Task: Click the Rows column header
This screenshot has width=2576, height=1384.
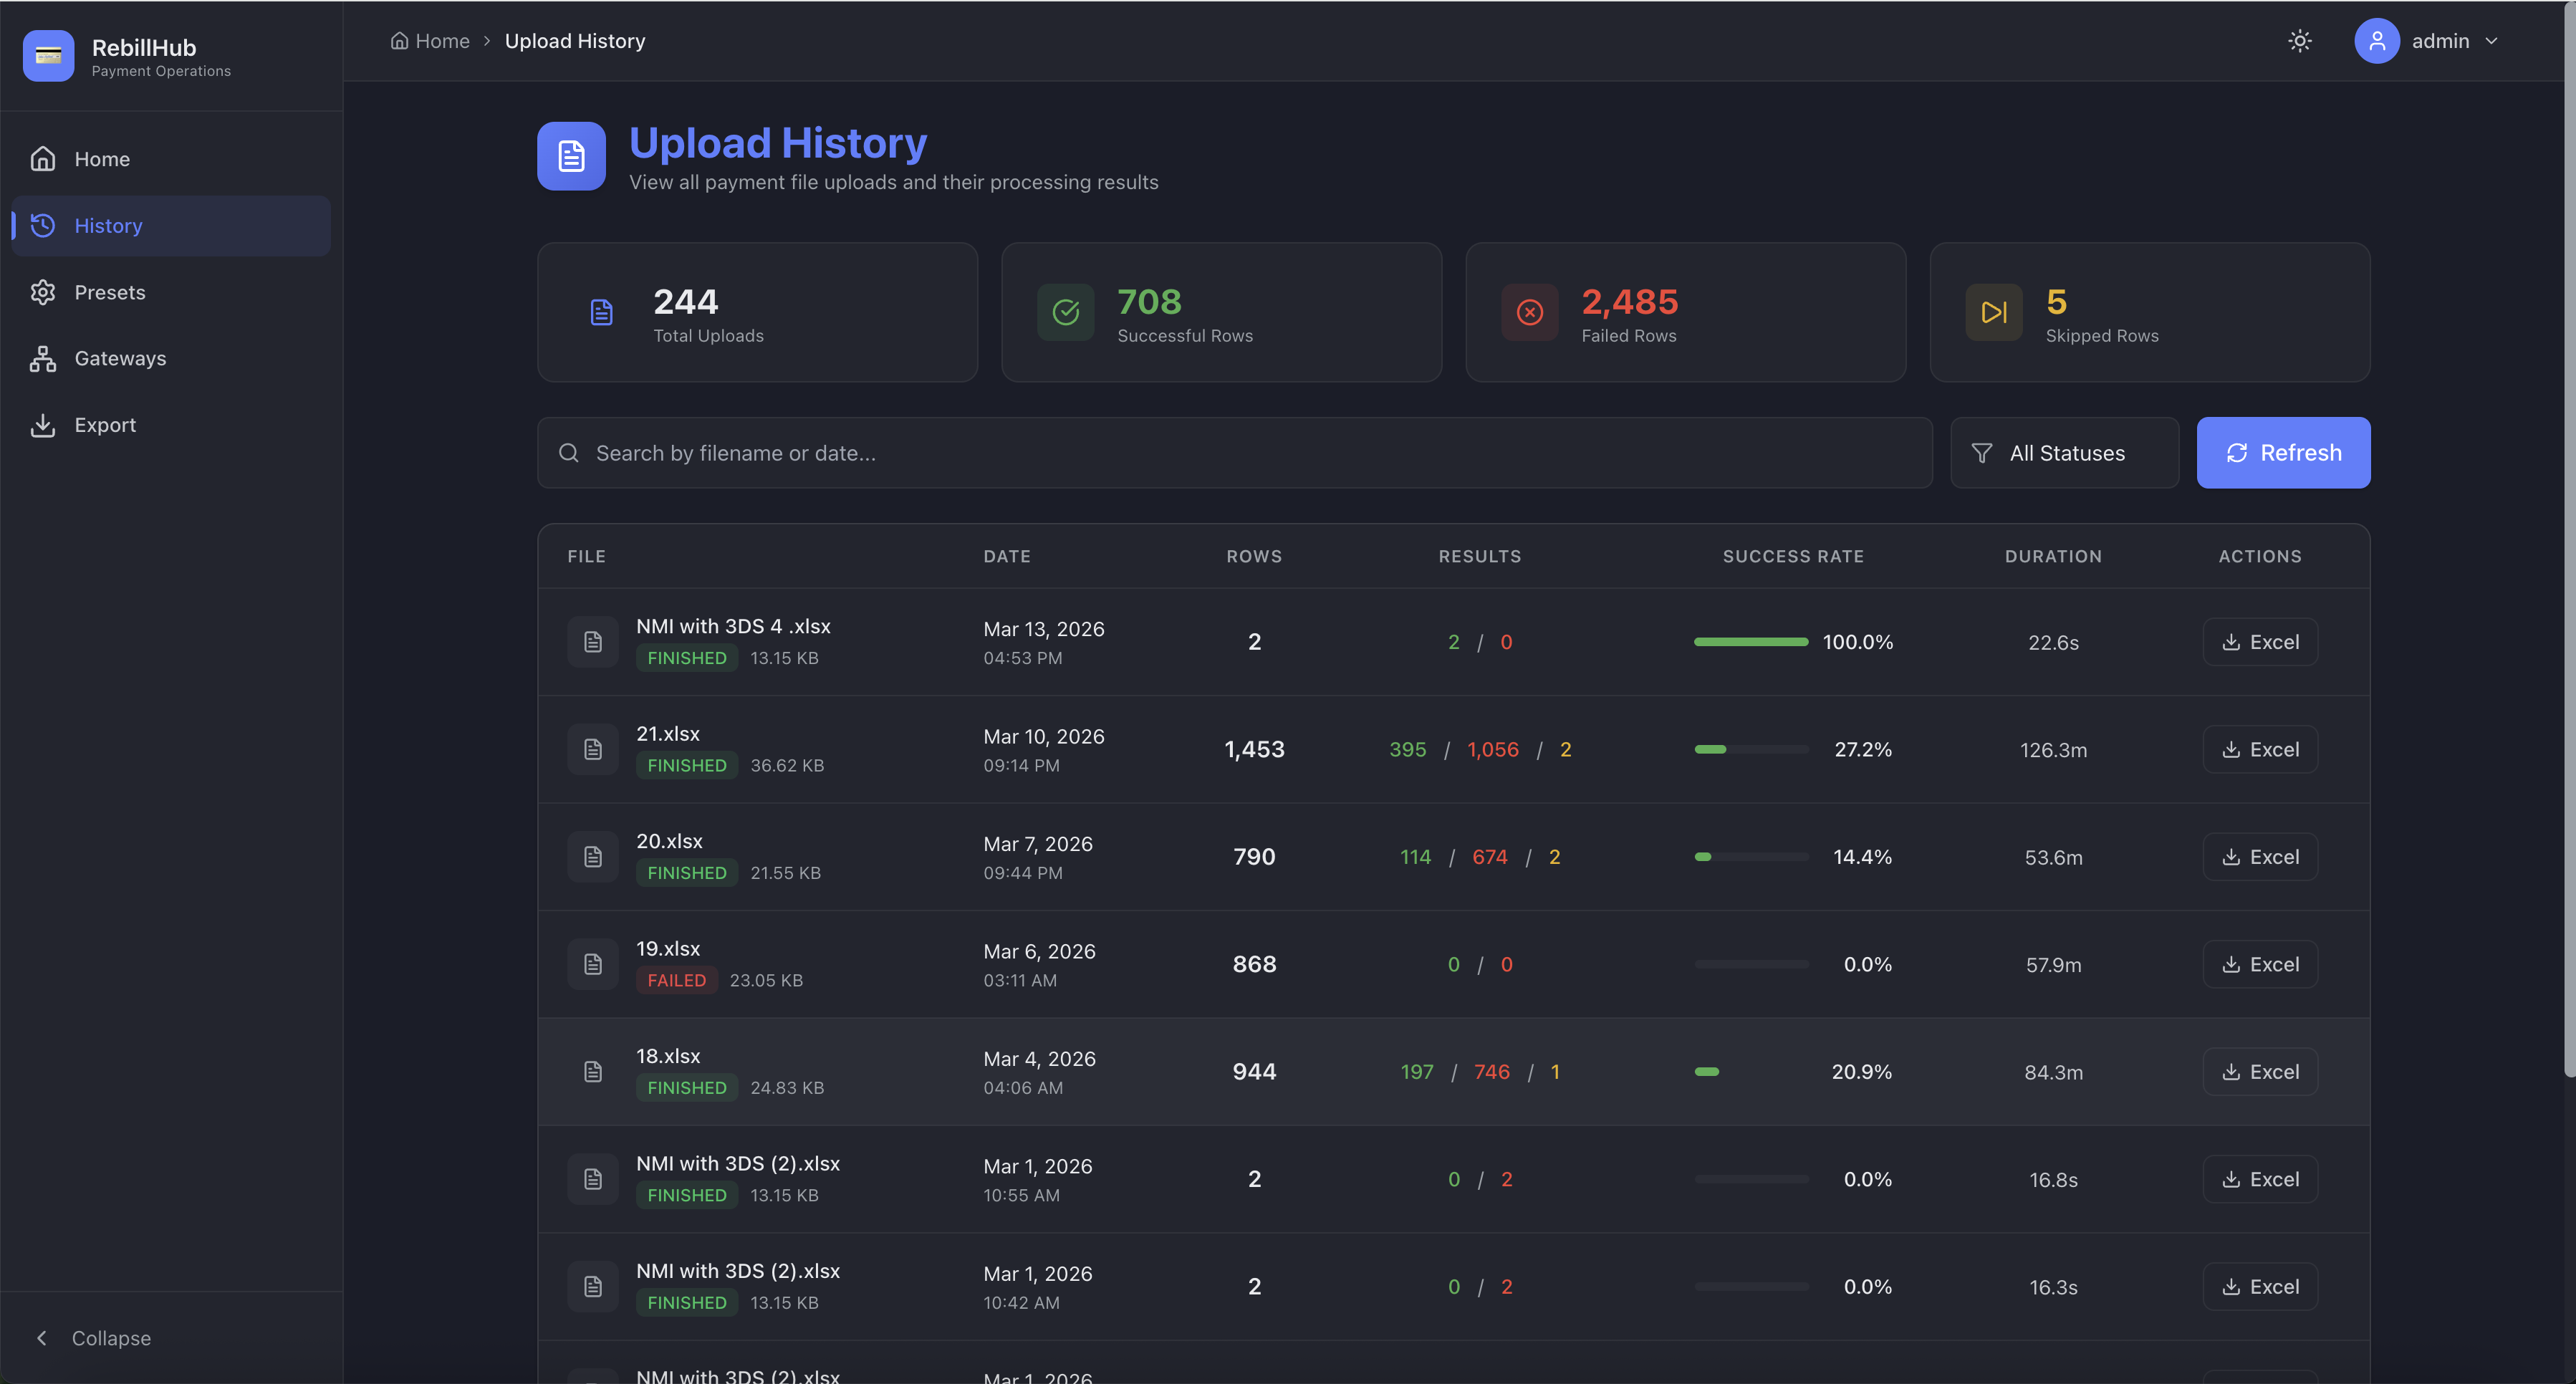Action: pyautogui.click(x=1254, y=556)
